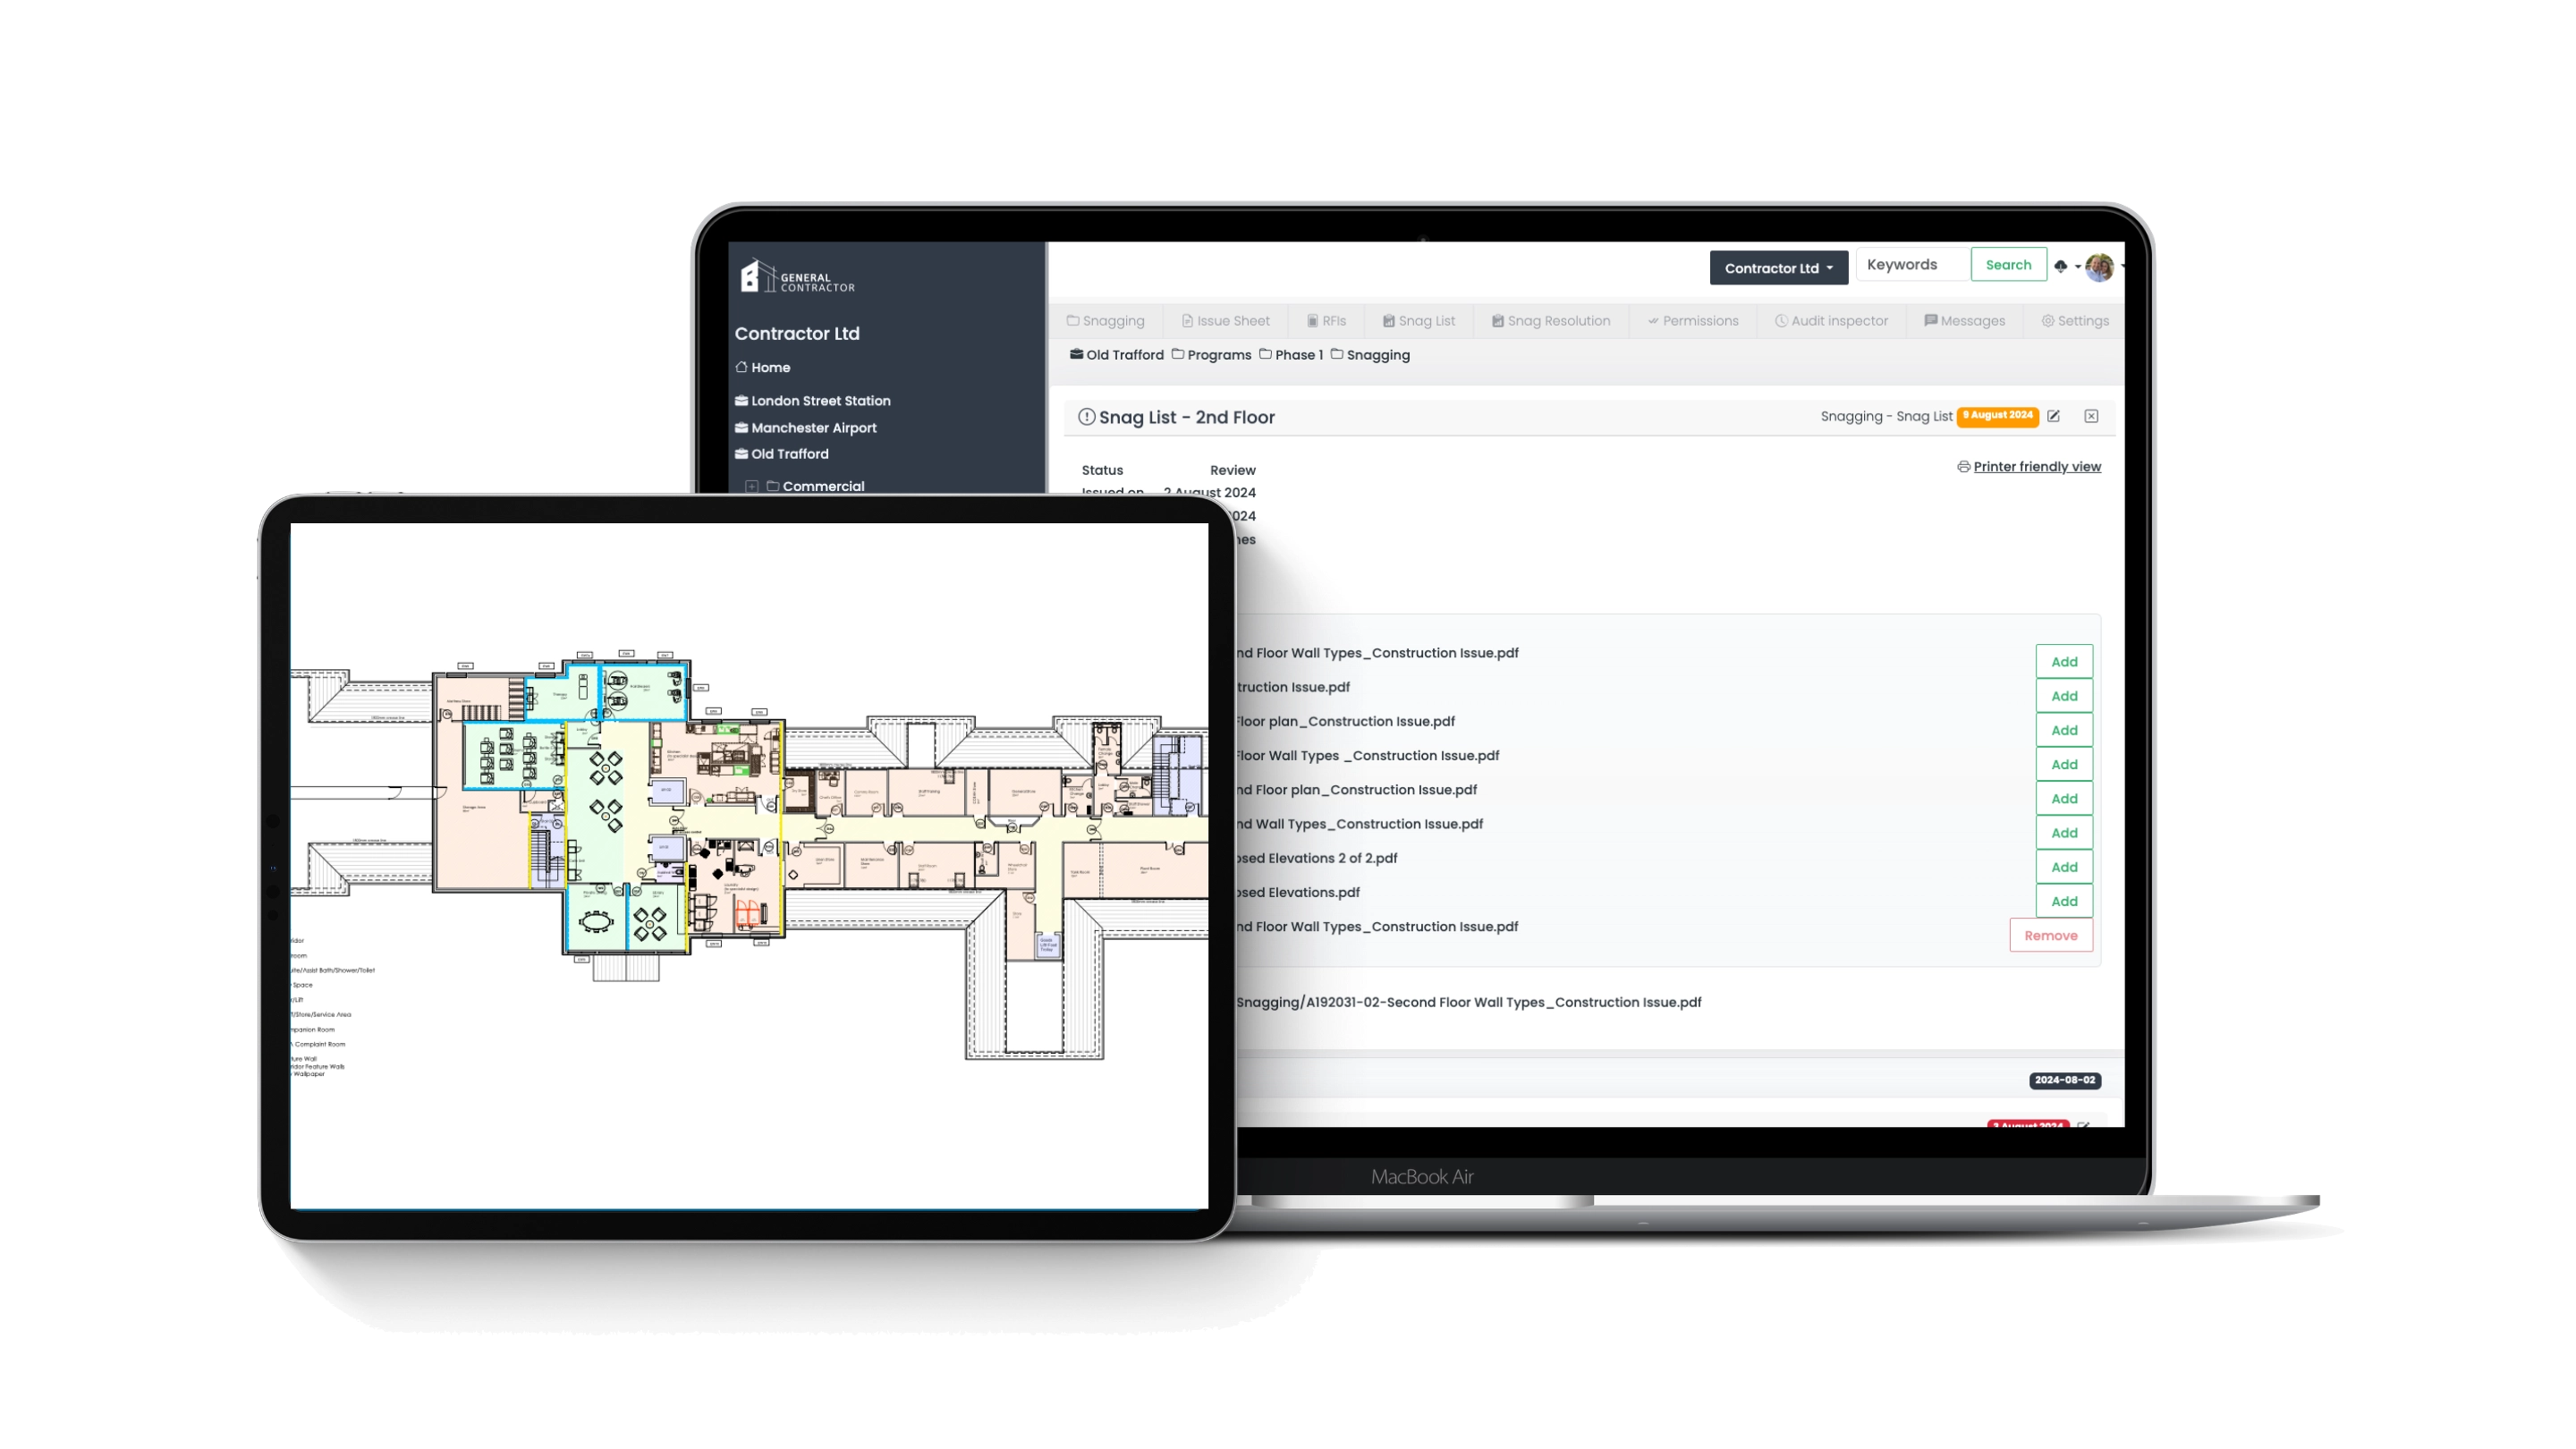Click Remove button from snag list
Screen dimensions: 2576x1449
pos(2051,934)
